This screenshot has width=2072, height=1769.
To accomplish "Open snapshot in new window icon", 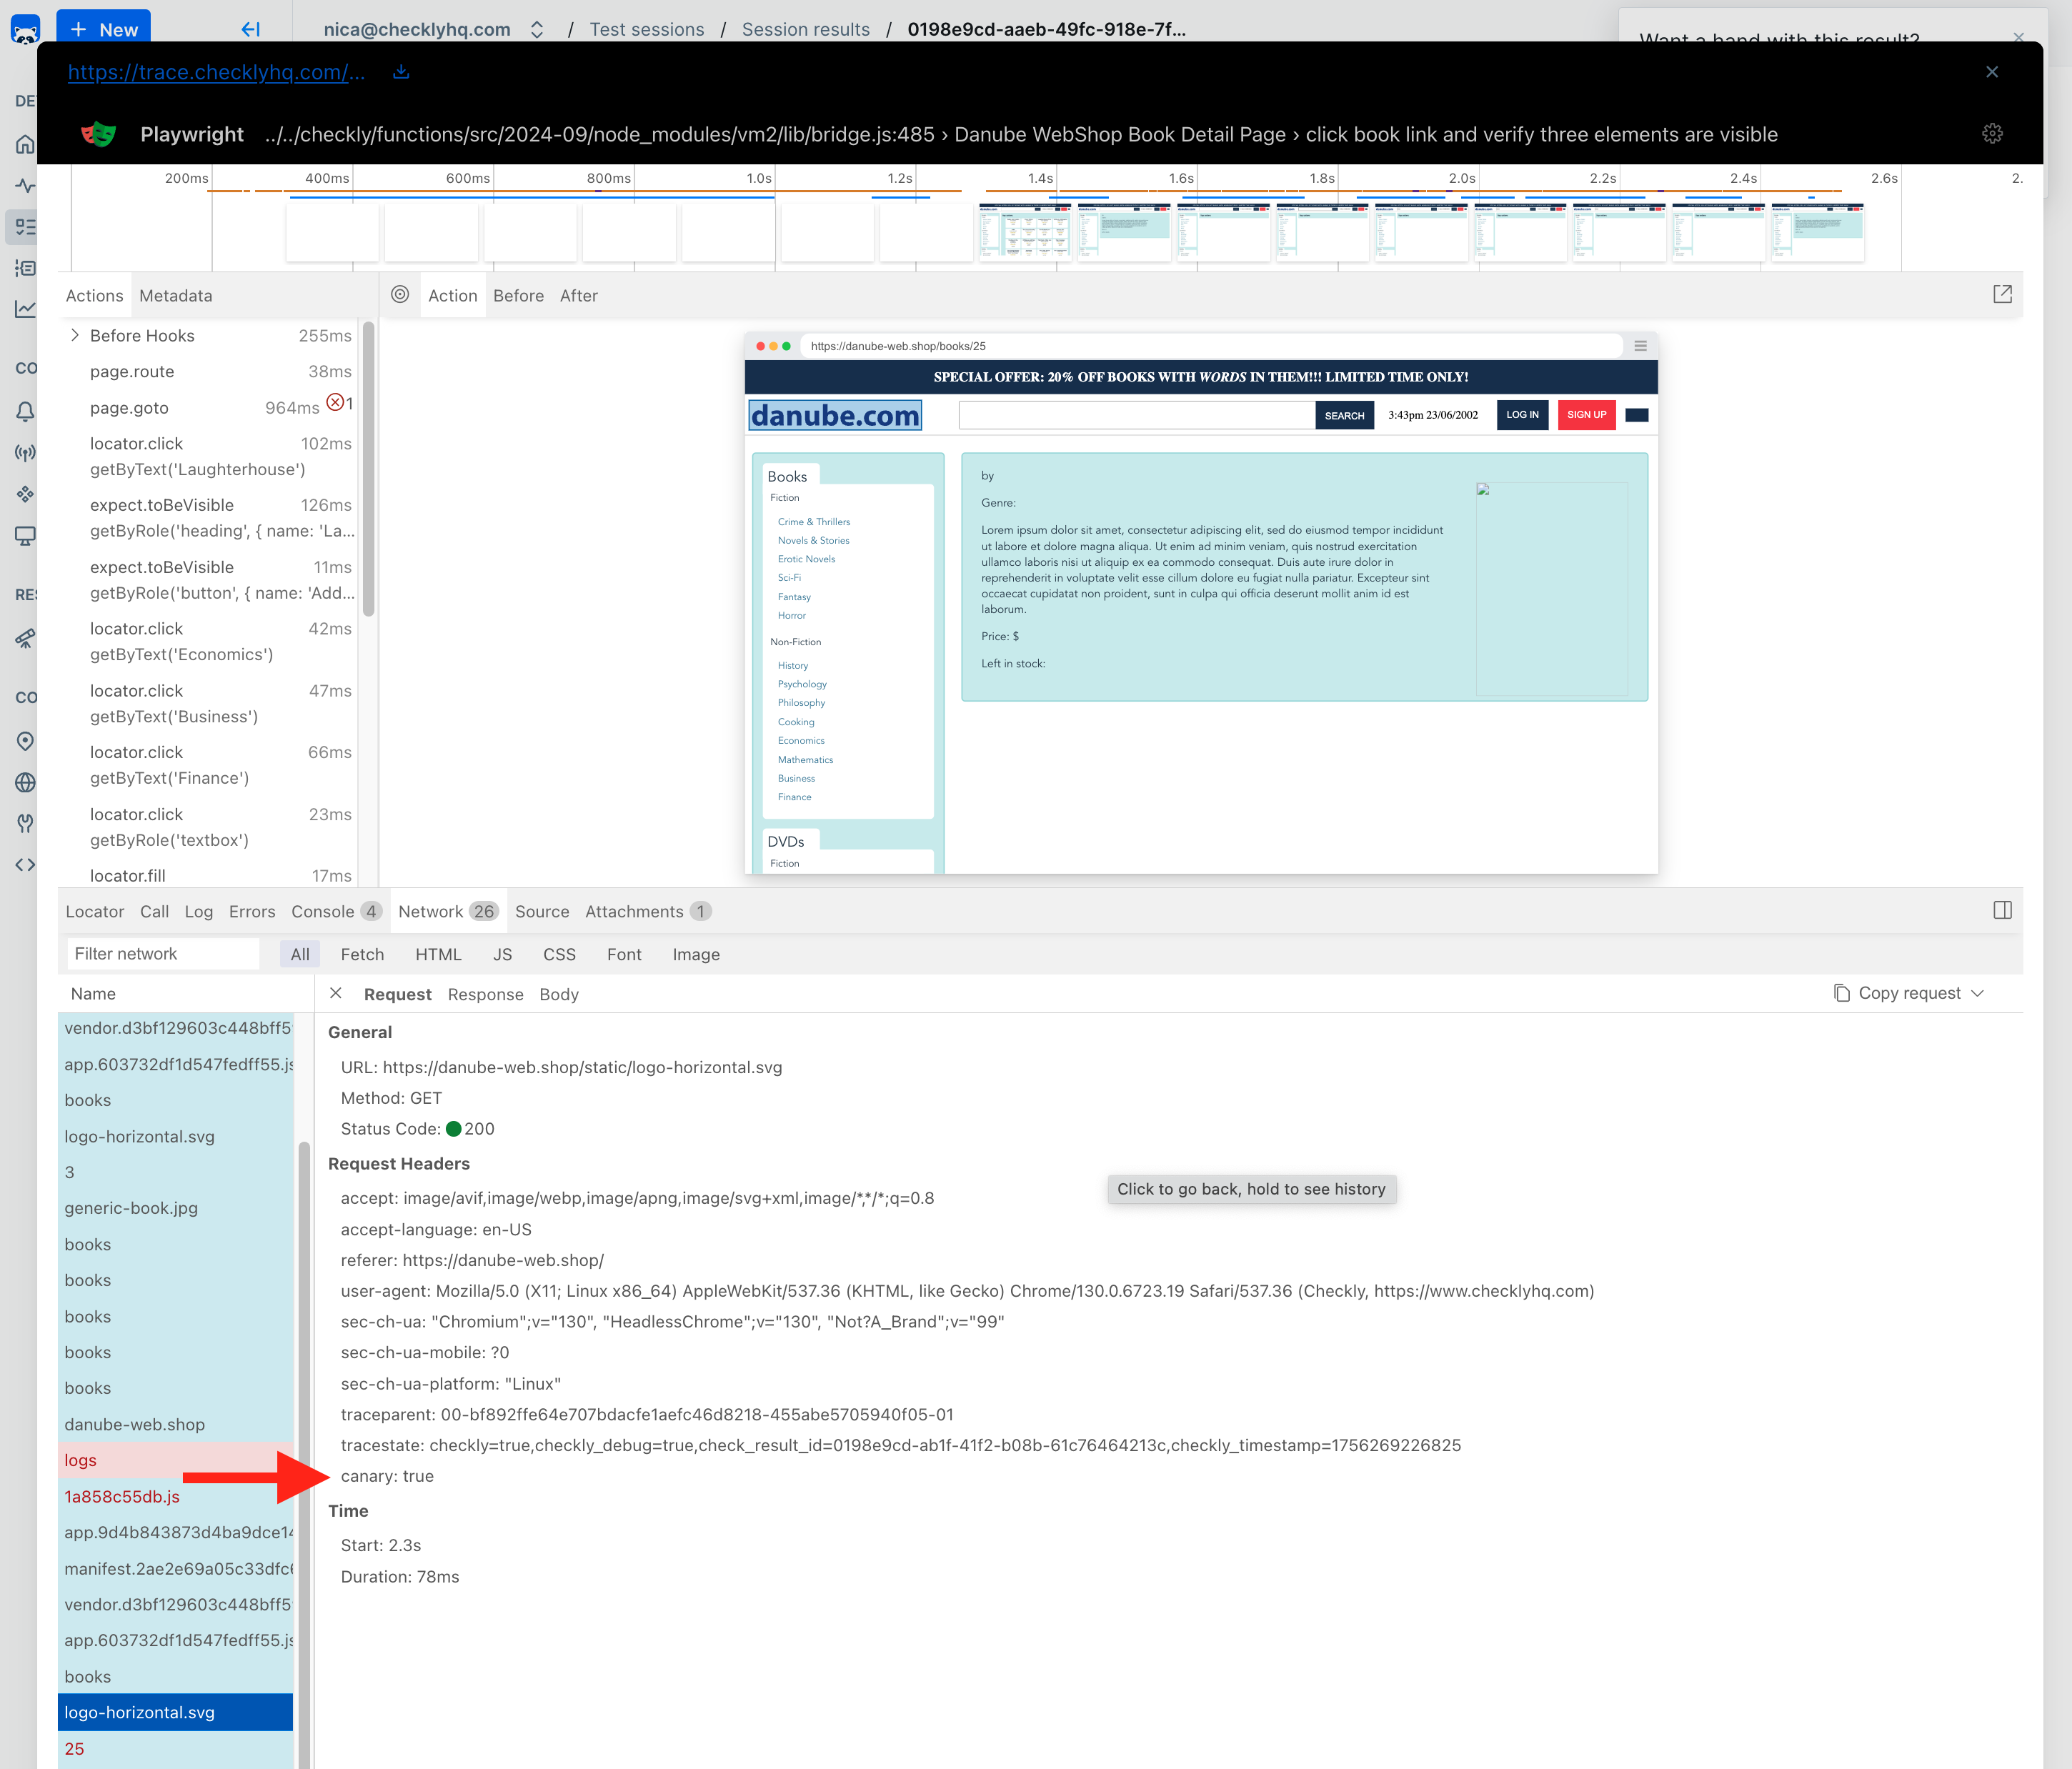I will coord(2002,294).
